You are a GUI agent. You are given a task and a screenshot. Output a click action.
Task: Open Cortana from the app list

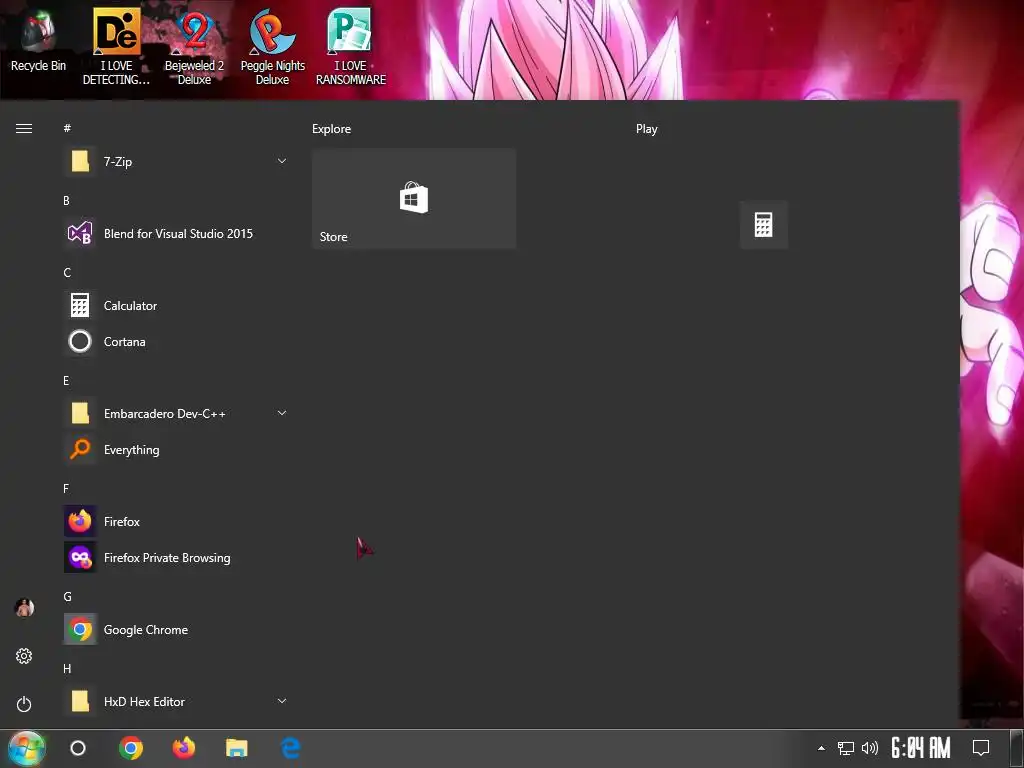pos(178,342)
